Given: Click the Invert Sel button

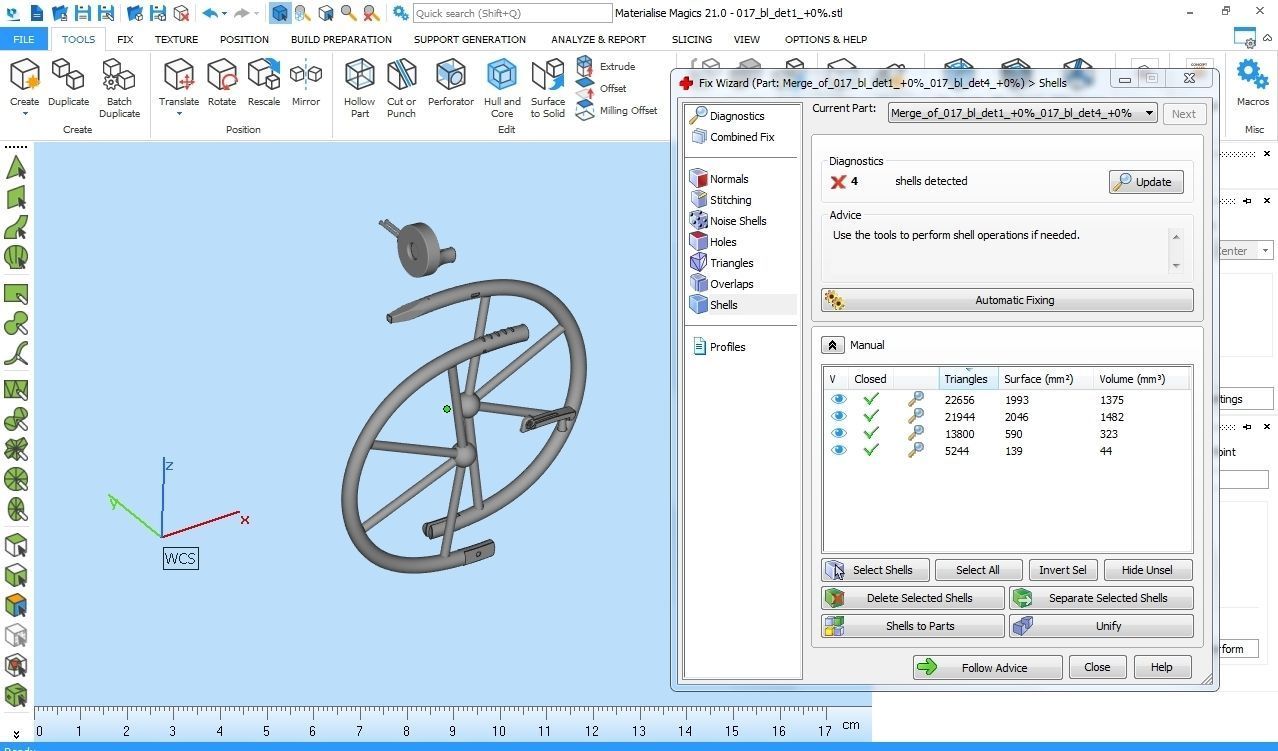Looking at the screenshot, I should point(1062,570).
